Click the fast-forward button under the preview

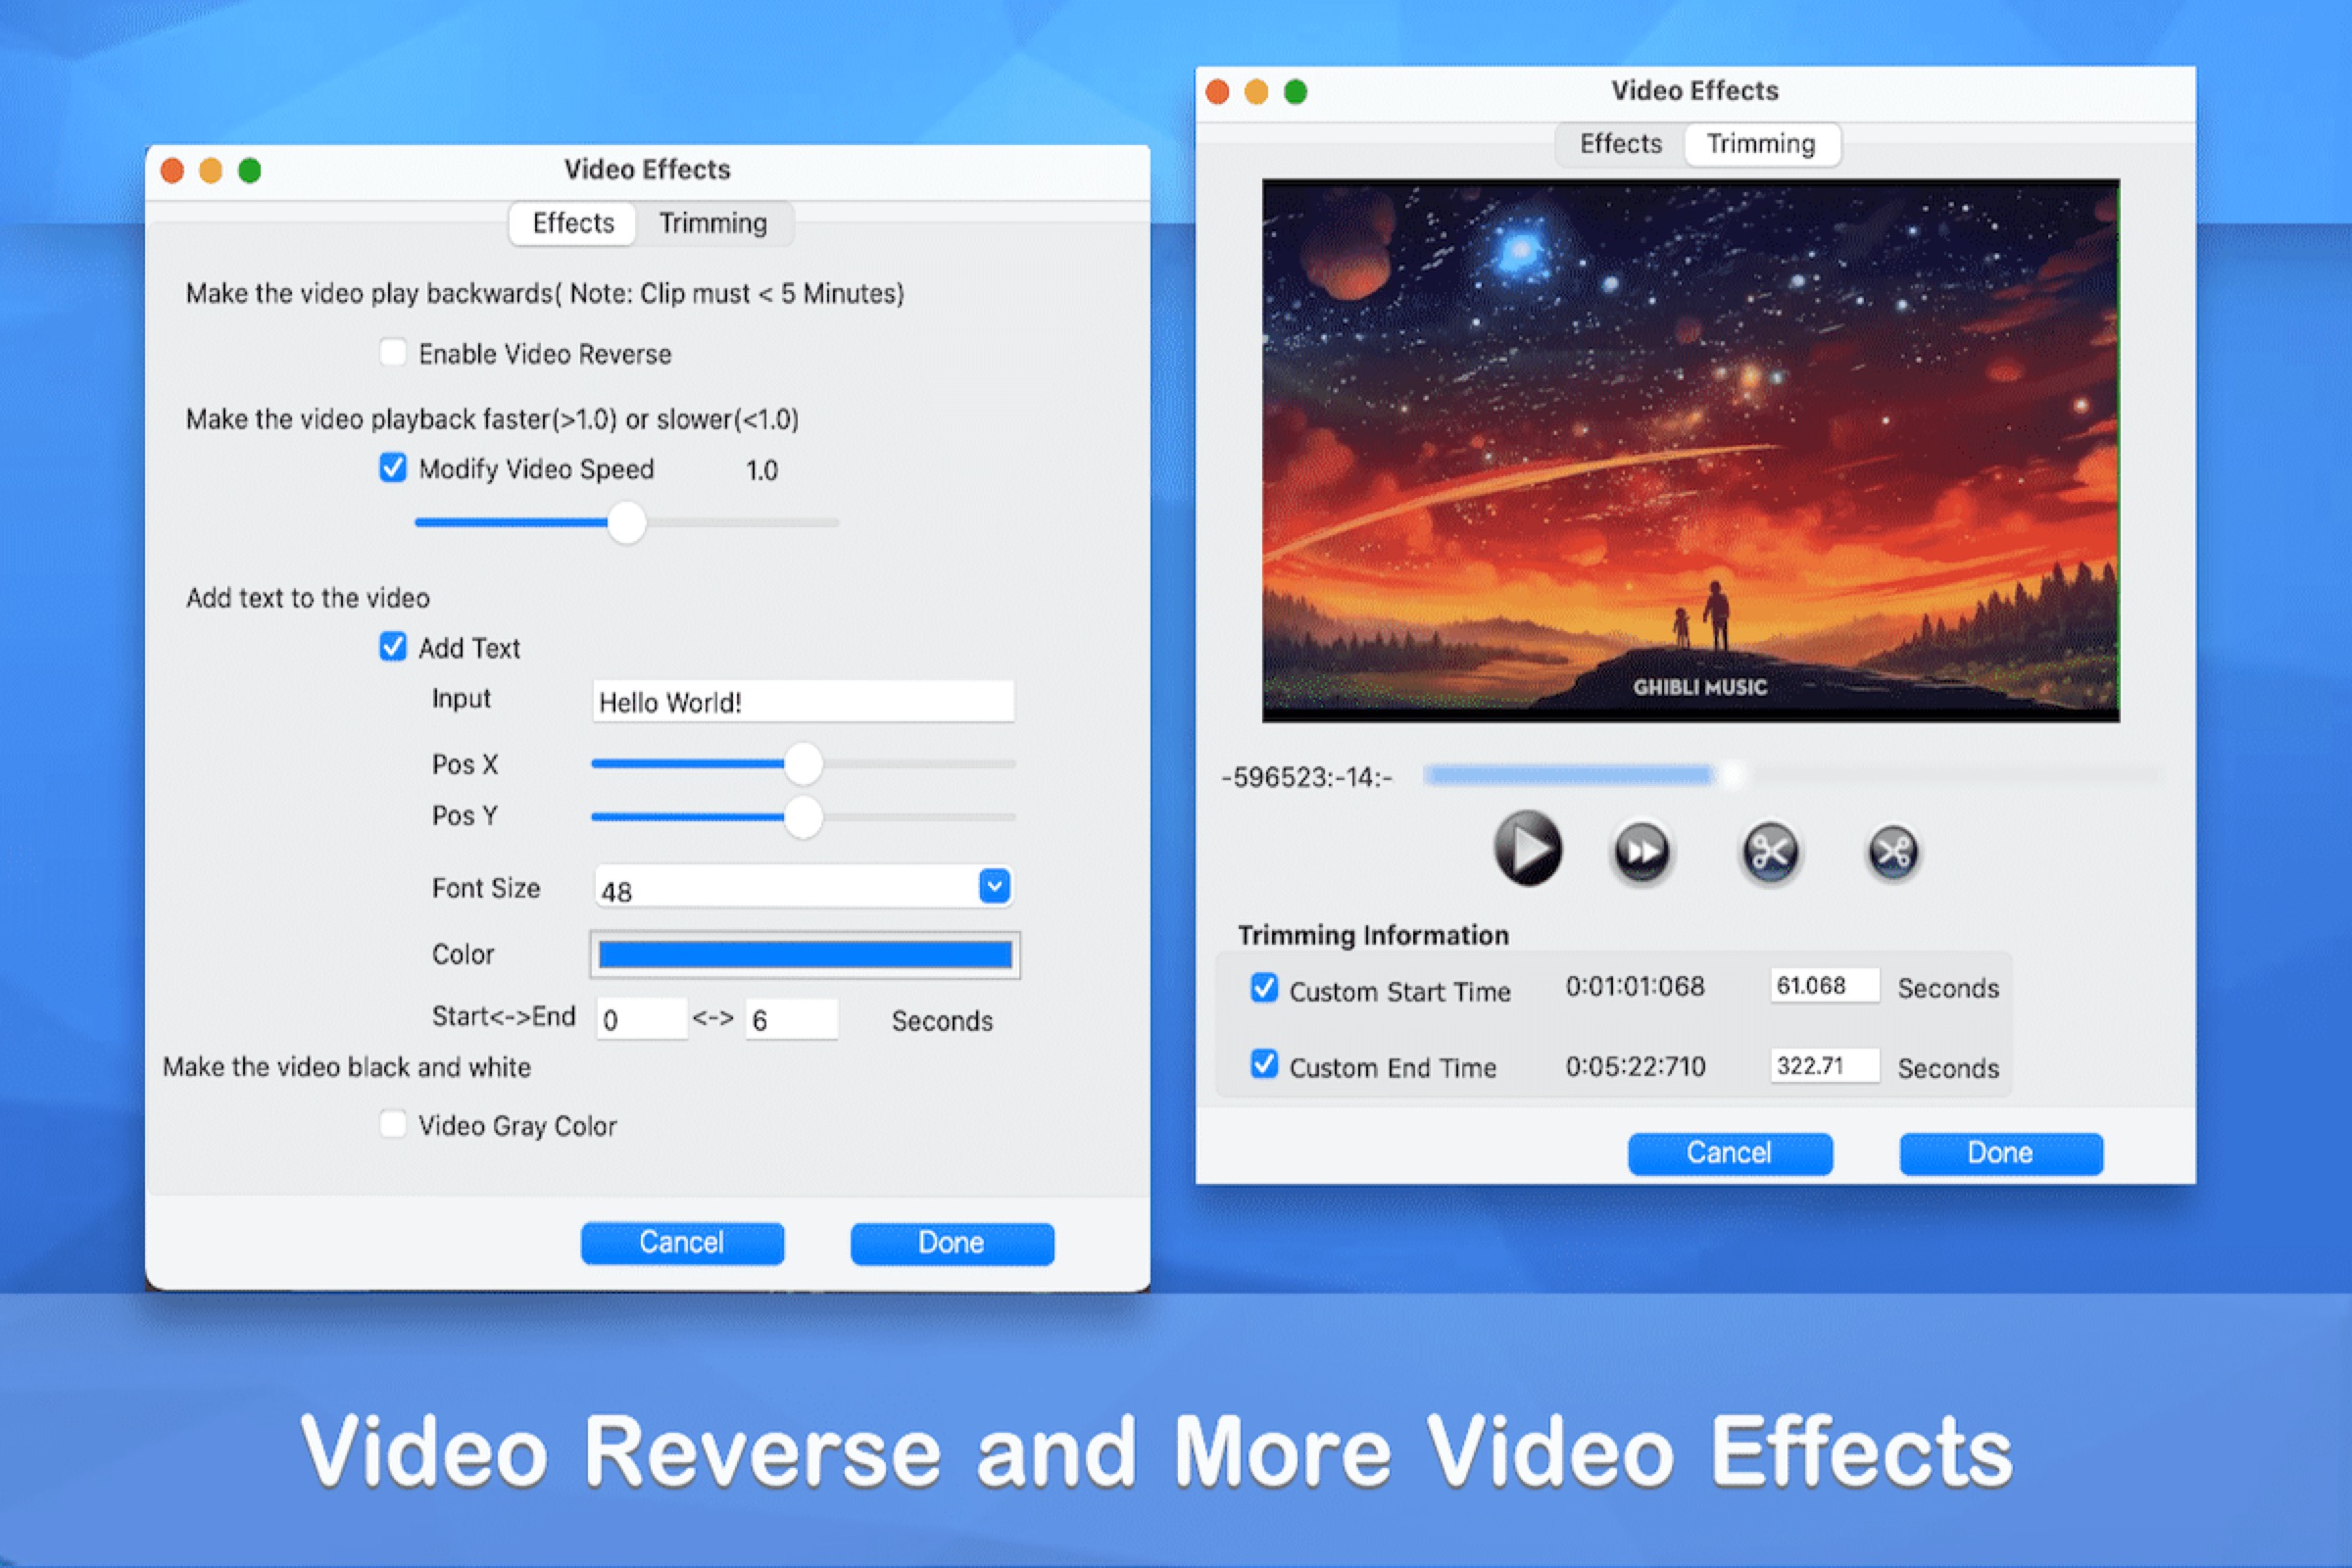pos(1641,852)
